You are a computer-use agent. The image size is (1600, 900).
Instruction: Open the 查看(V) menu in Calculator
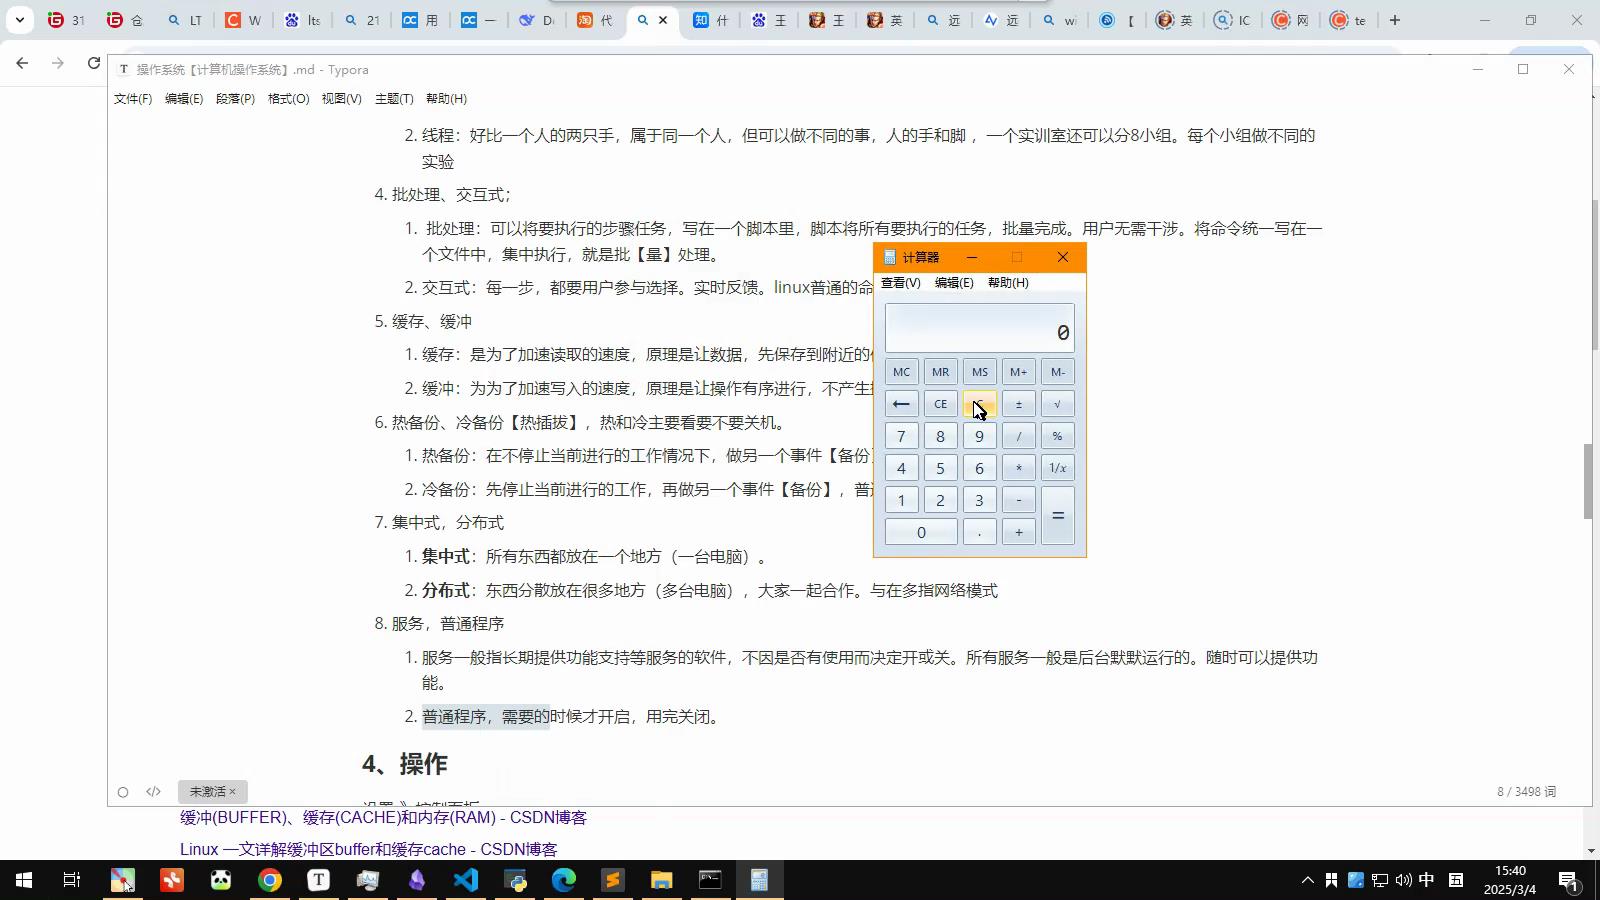coord(900,283)
